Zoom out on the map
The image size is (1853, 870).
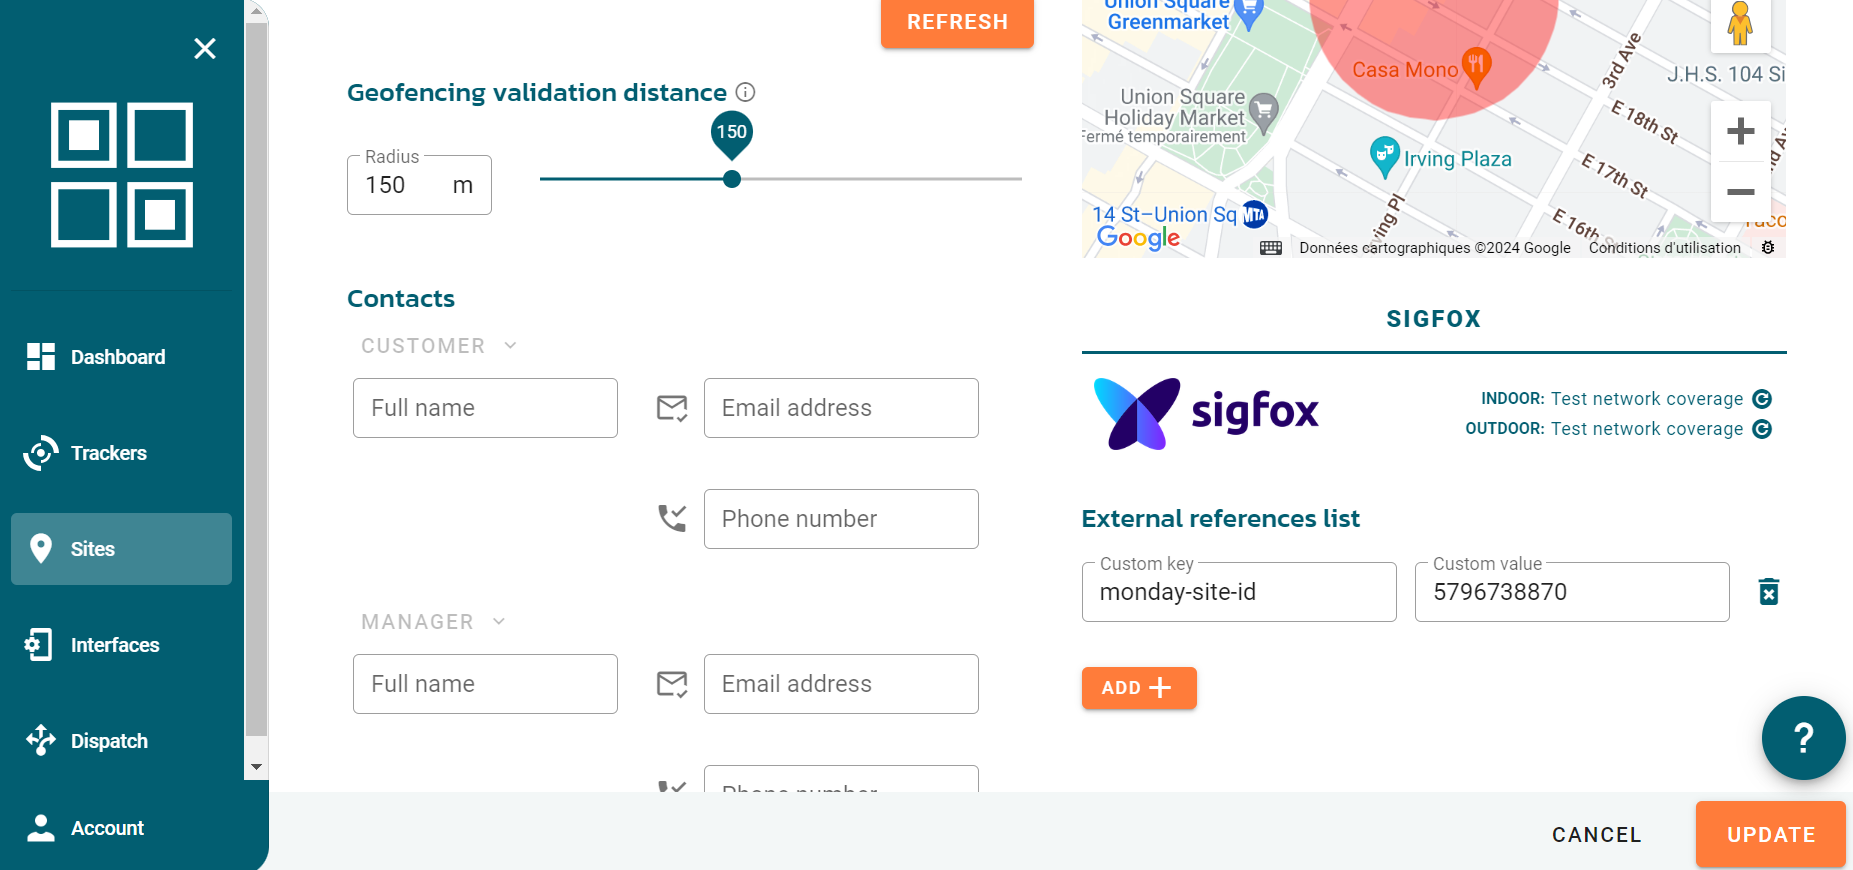[x=1741, y=192]
